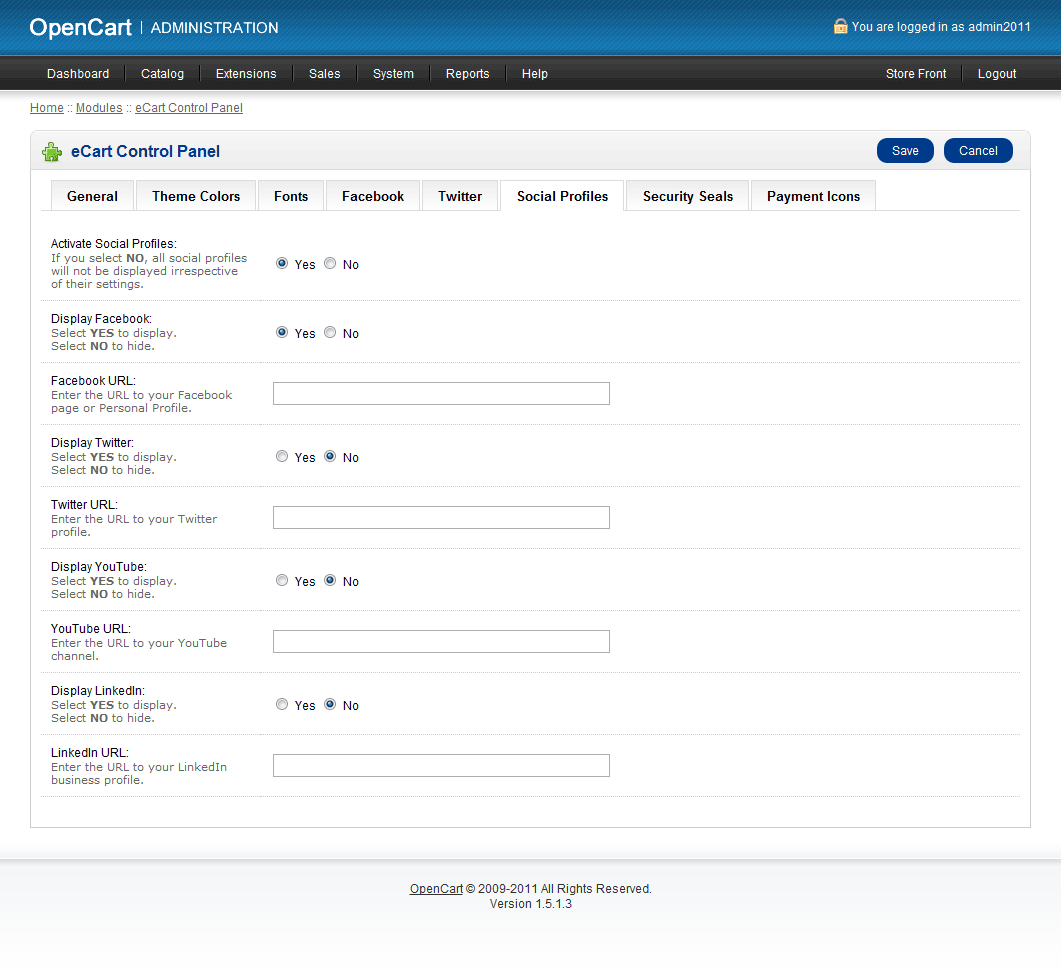The height and width of the screenshot is (970, 1061).
Task: Switch to the Twitter tab
Action: coord(460,196)
